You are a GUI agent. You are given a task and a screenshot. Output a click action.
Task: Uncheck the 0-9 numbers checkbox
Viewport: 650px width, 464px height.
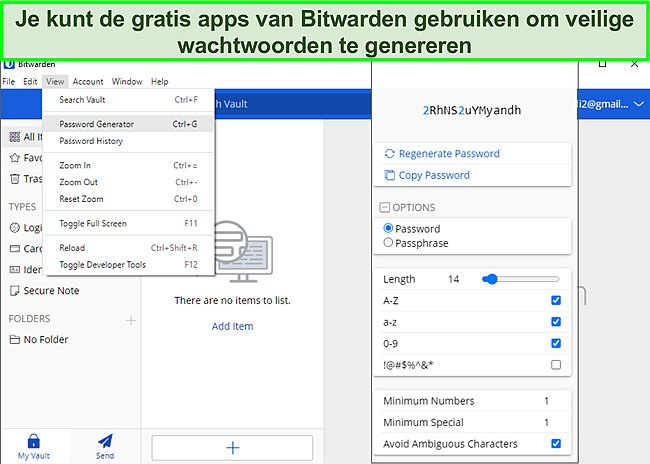coord(556,343)
